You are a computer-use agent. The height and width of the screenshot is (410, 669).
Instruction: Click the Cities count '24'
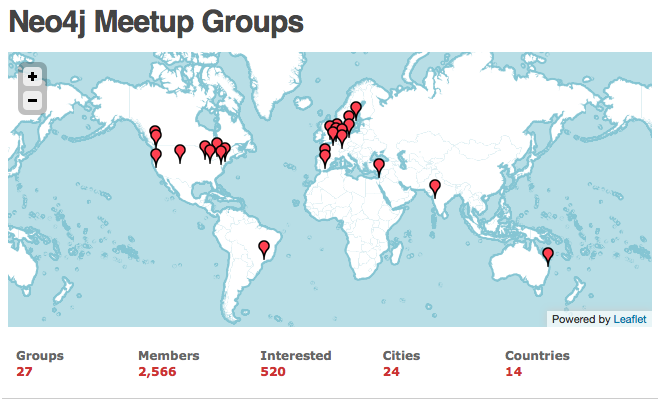coord(391,372)
